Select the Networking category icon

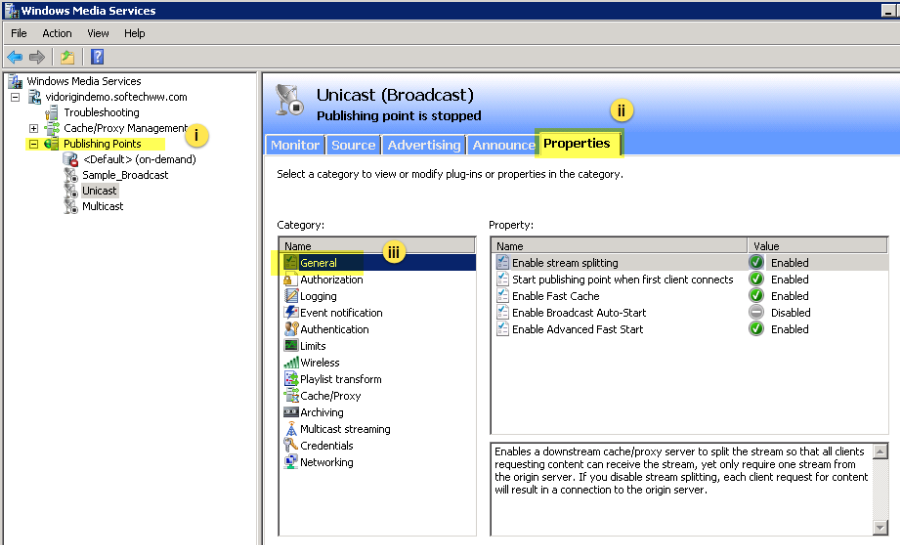291,462
